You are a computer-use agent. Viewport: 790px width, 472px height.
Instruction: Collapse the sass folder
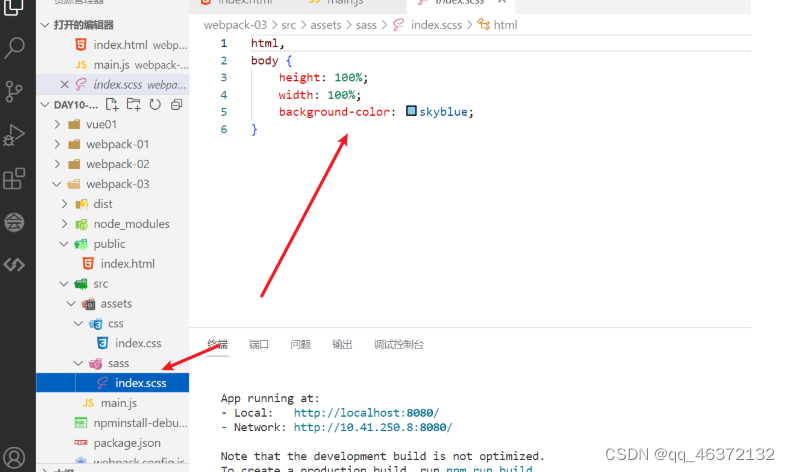click(x=79, y=363)
